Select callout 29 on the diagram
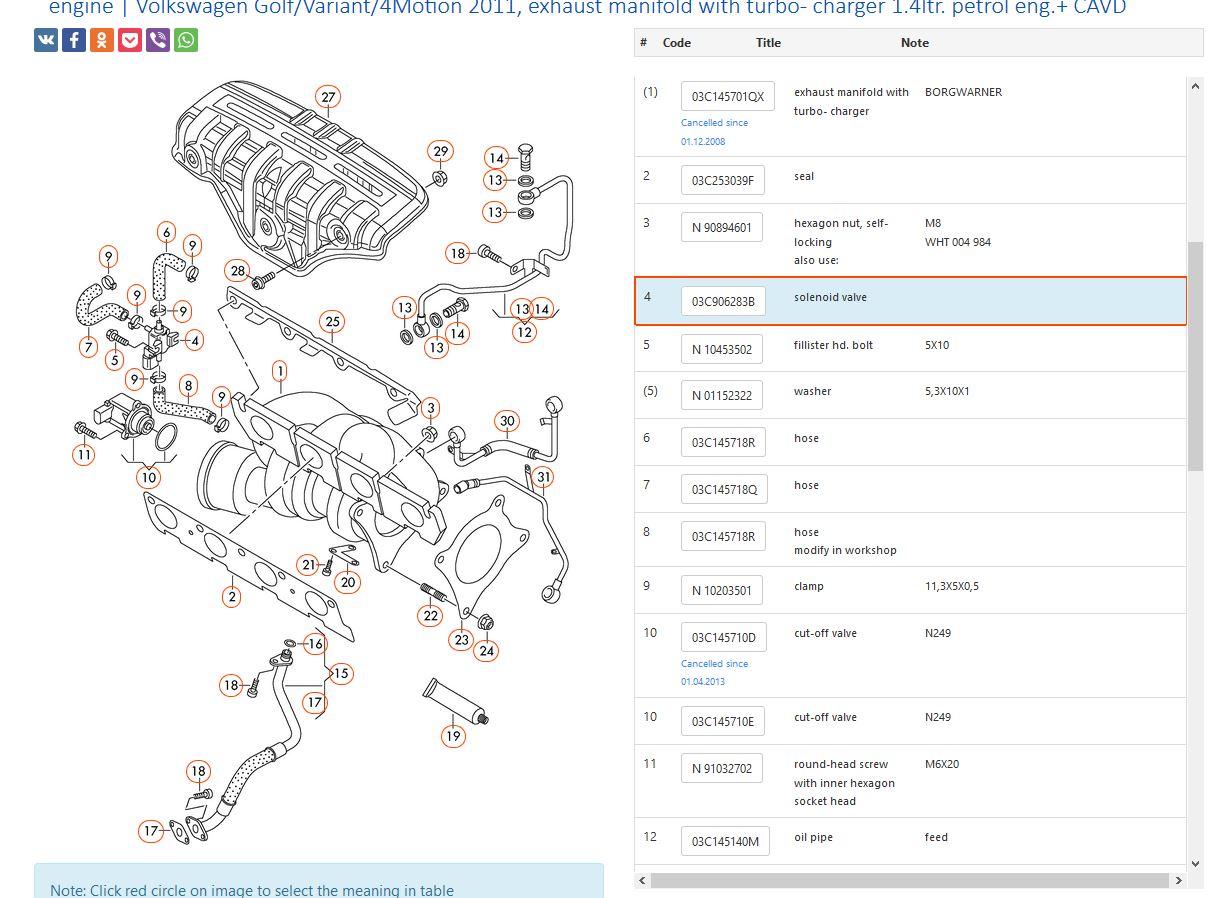This screenshot has height=898, width=1219. tap(441, 152)
